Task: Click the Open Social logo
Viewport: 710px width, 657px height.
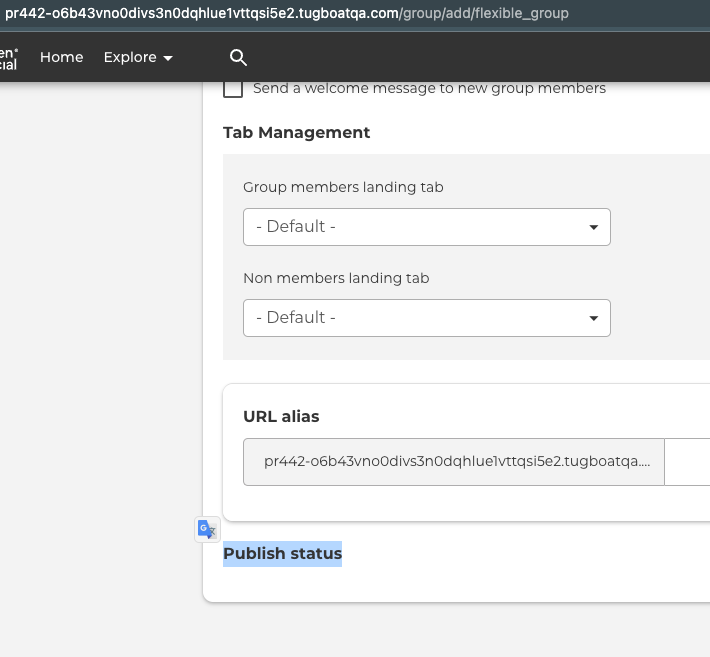Action: pyautogui.click(x=8, y=57)
